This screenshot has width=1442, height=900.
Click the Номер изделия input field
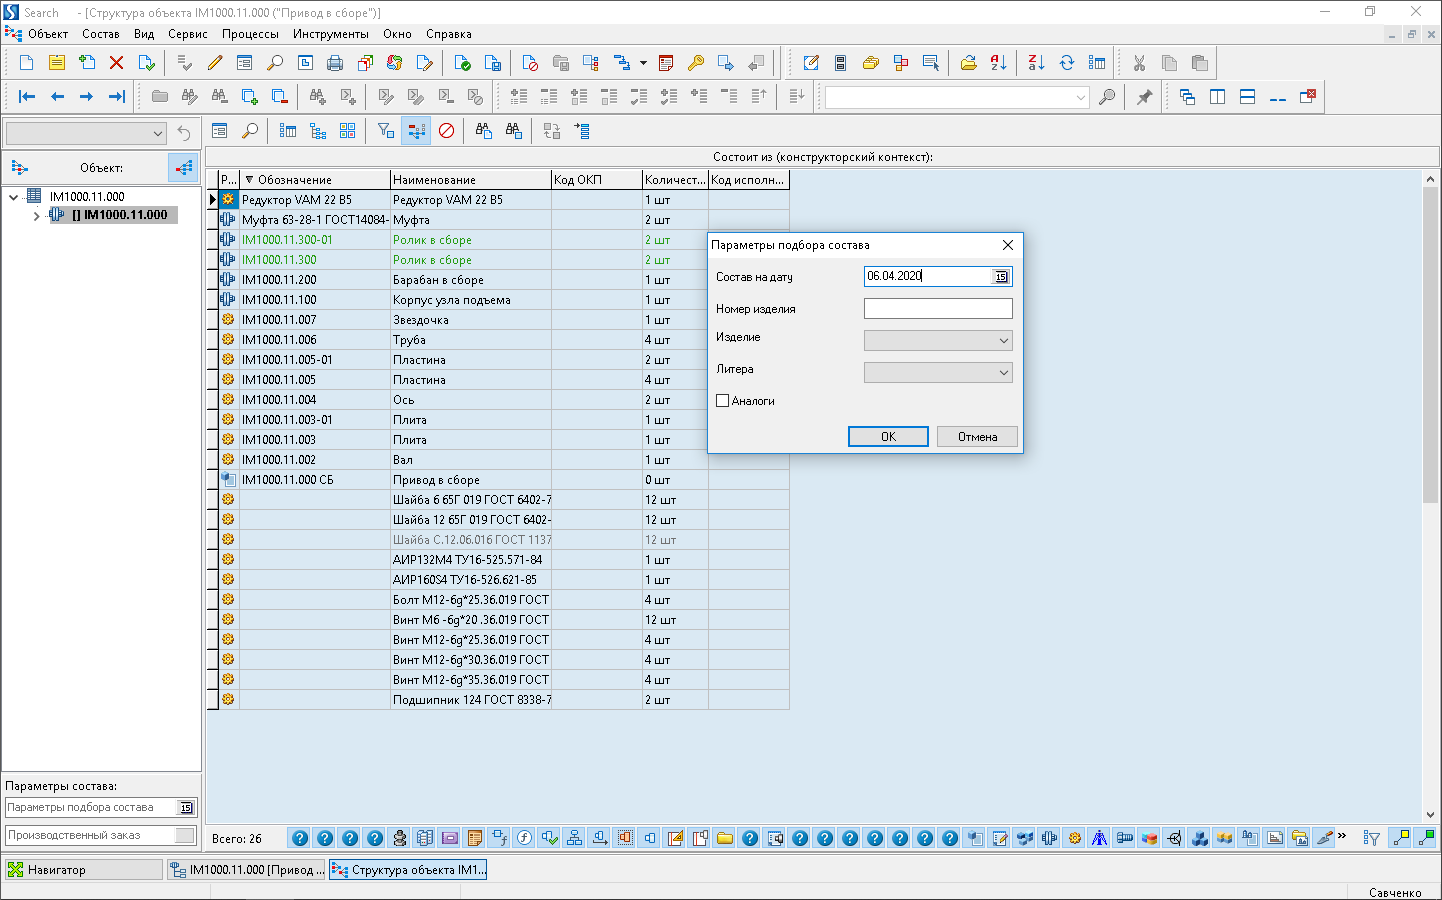937,309
